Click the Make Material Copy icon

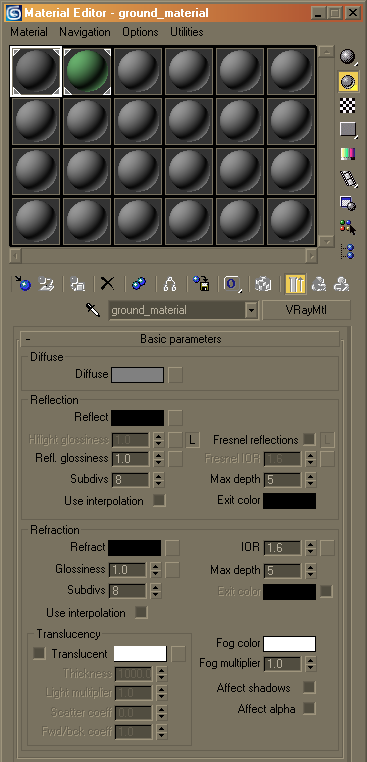(x=139, y=284)
